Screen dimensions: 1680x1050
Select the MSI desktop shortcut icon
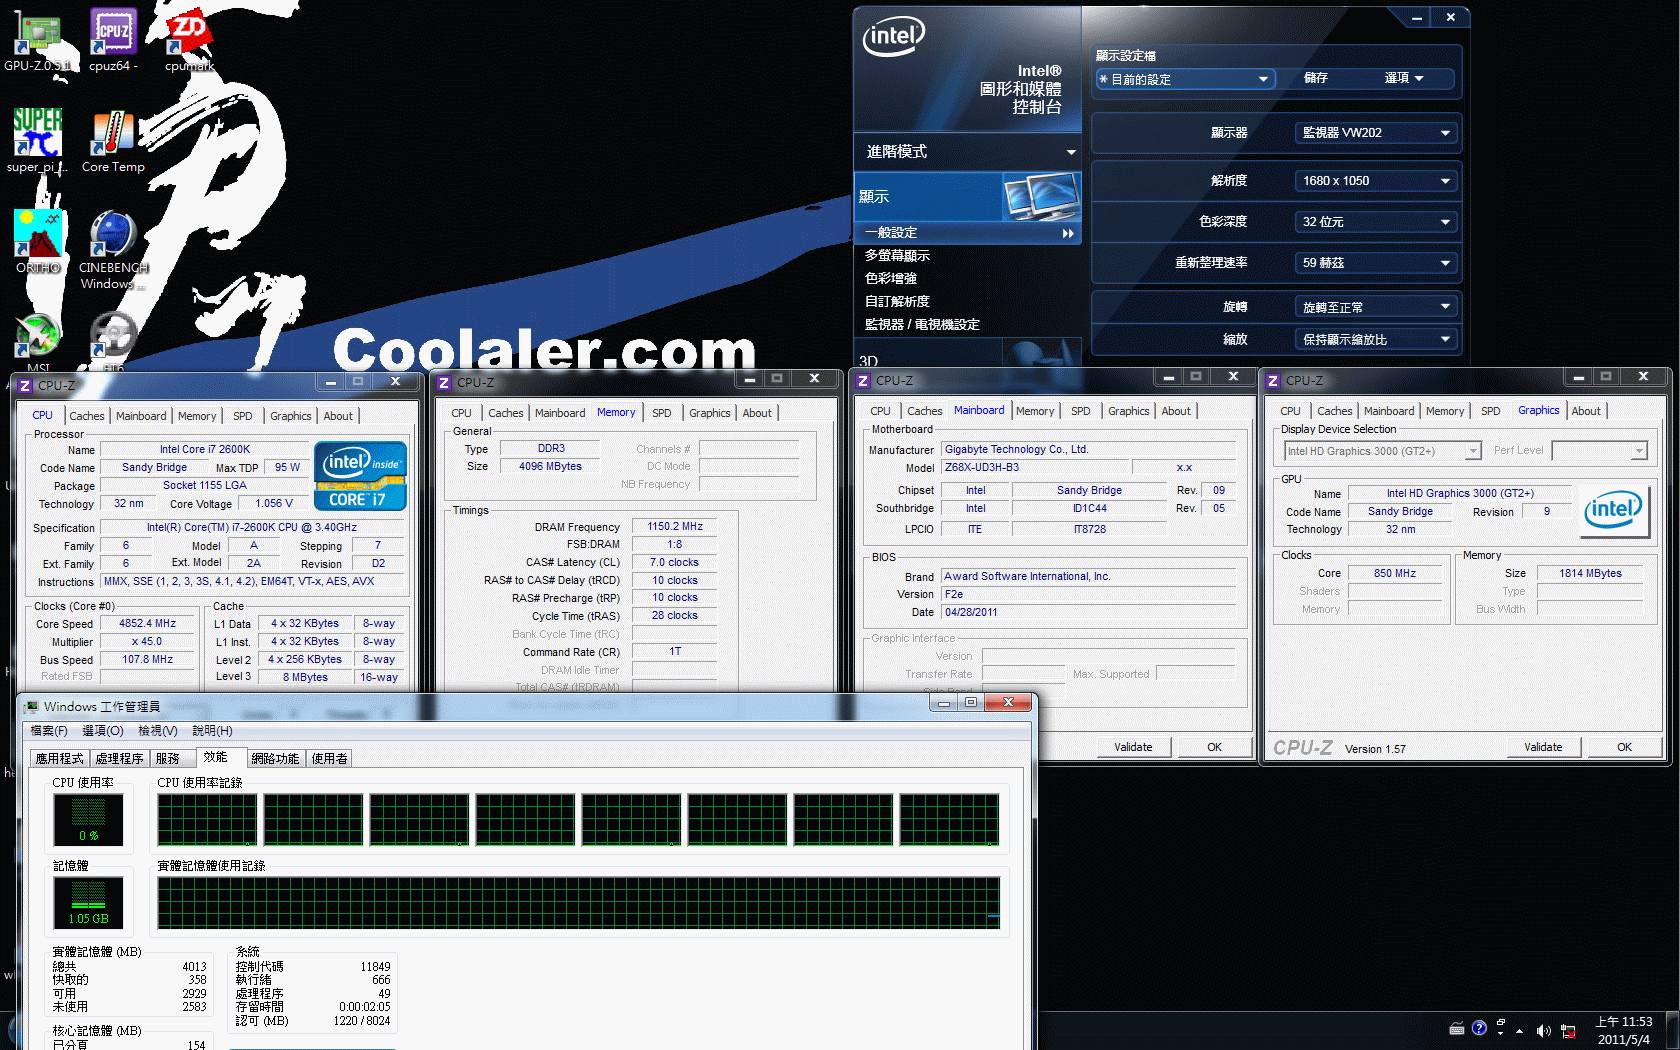pyautogui.click(x=38, y=343)
